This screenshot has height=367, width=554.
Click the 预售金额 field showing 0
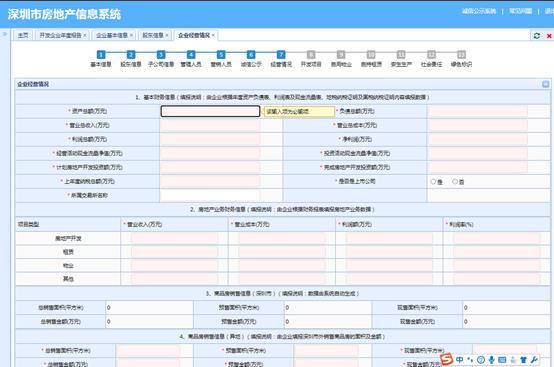328,322
